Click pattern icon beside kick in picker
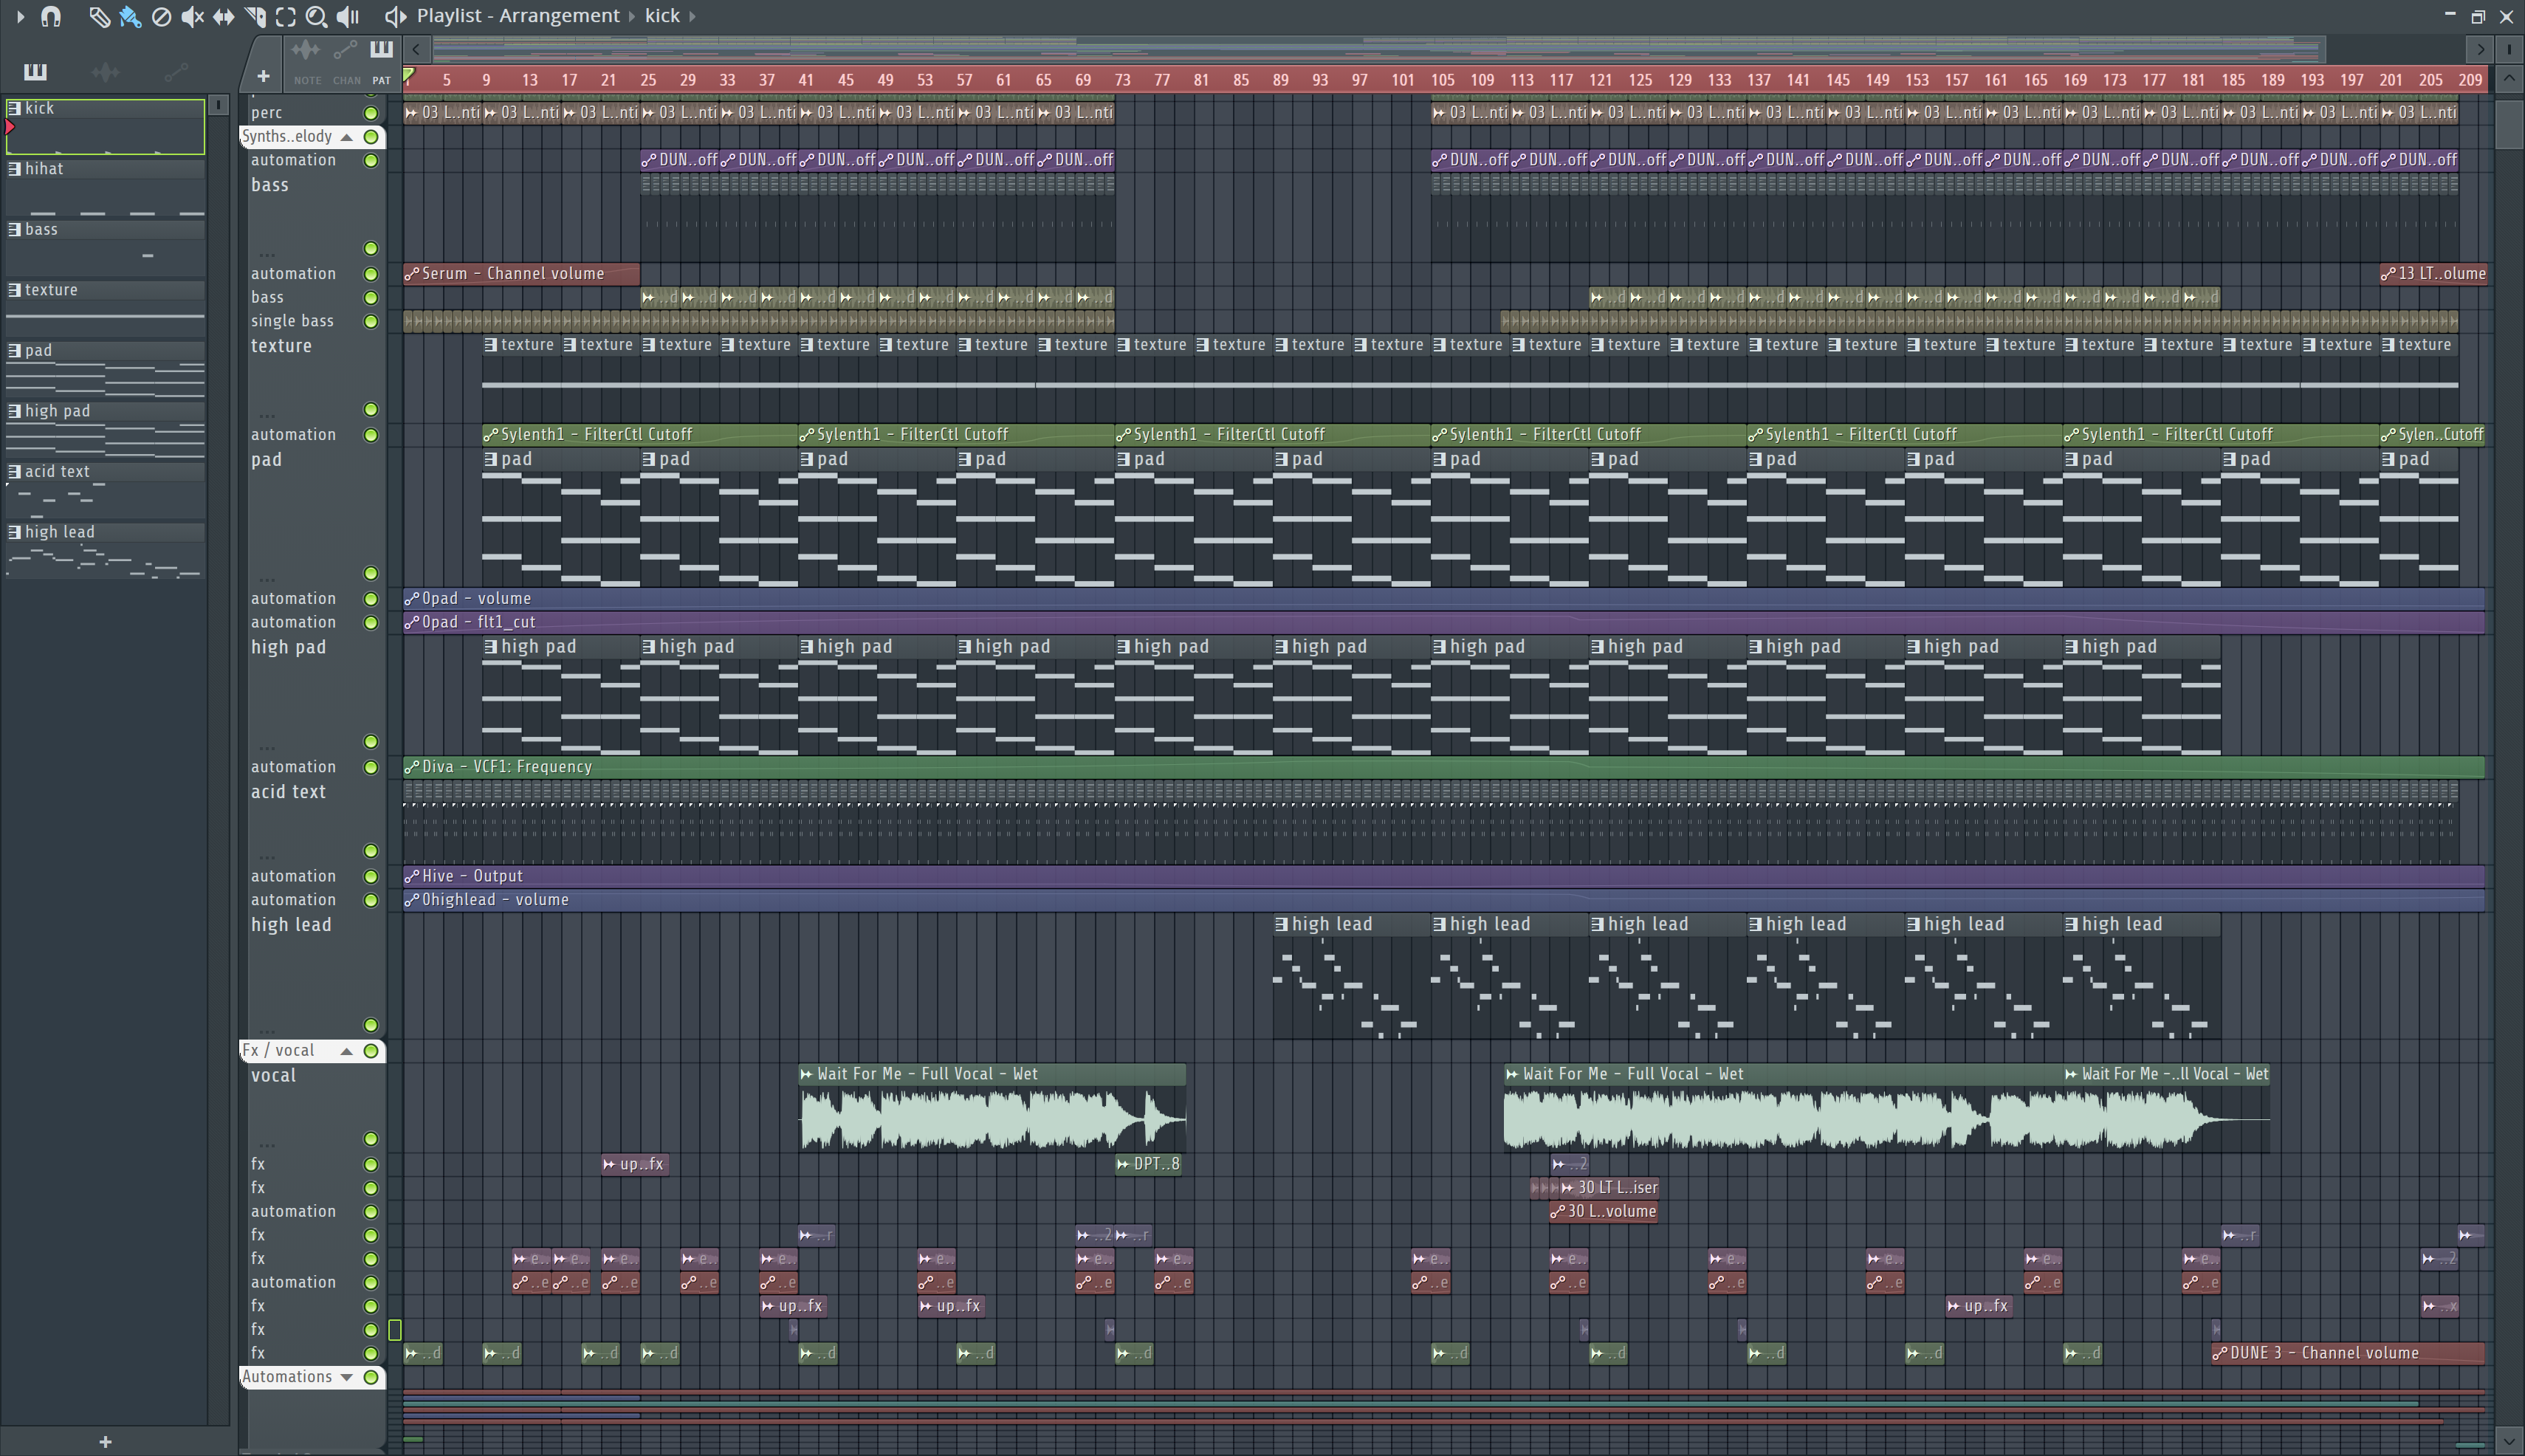This screenshot has width=2525, height=1456. coord(15,108)
